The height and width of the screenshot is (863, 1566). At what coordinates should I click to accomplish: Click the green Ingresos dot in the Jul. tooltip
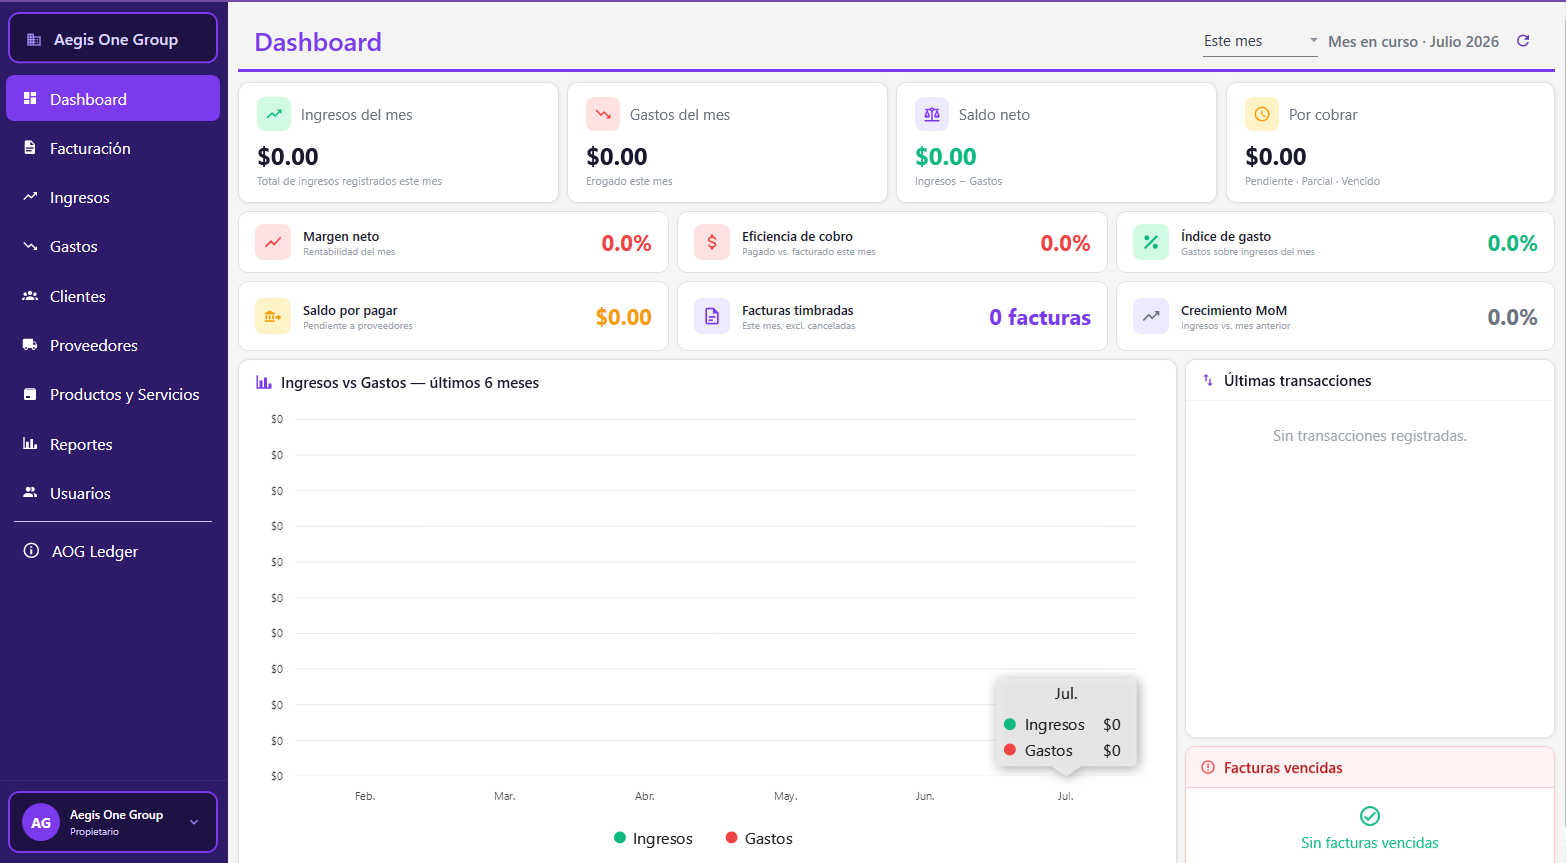[x=1010, y=724]
